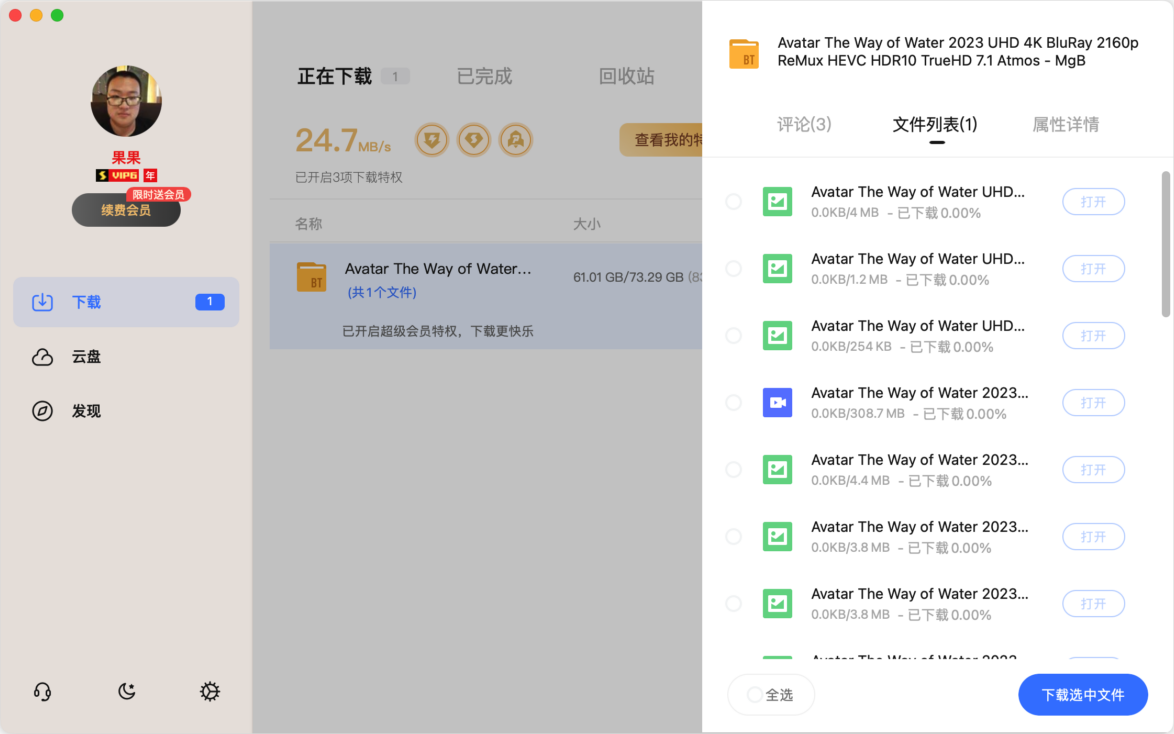This screenshot has height=734, width=1174.
Task: Open customer support via the headset icon
Action: (42, 691)
